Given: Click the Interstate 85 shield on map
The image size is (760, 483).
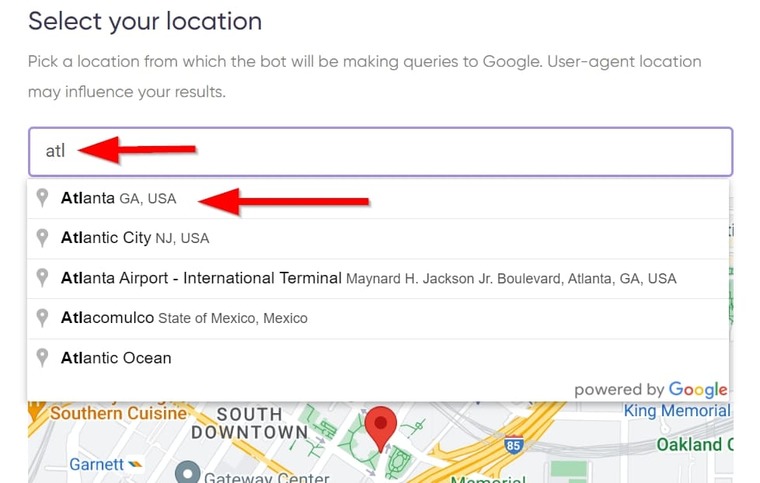Looking at the screenshot, I should coord(513,444).
